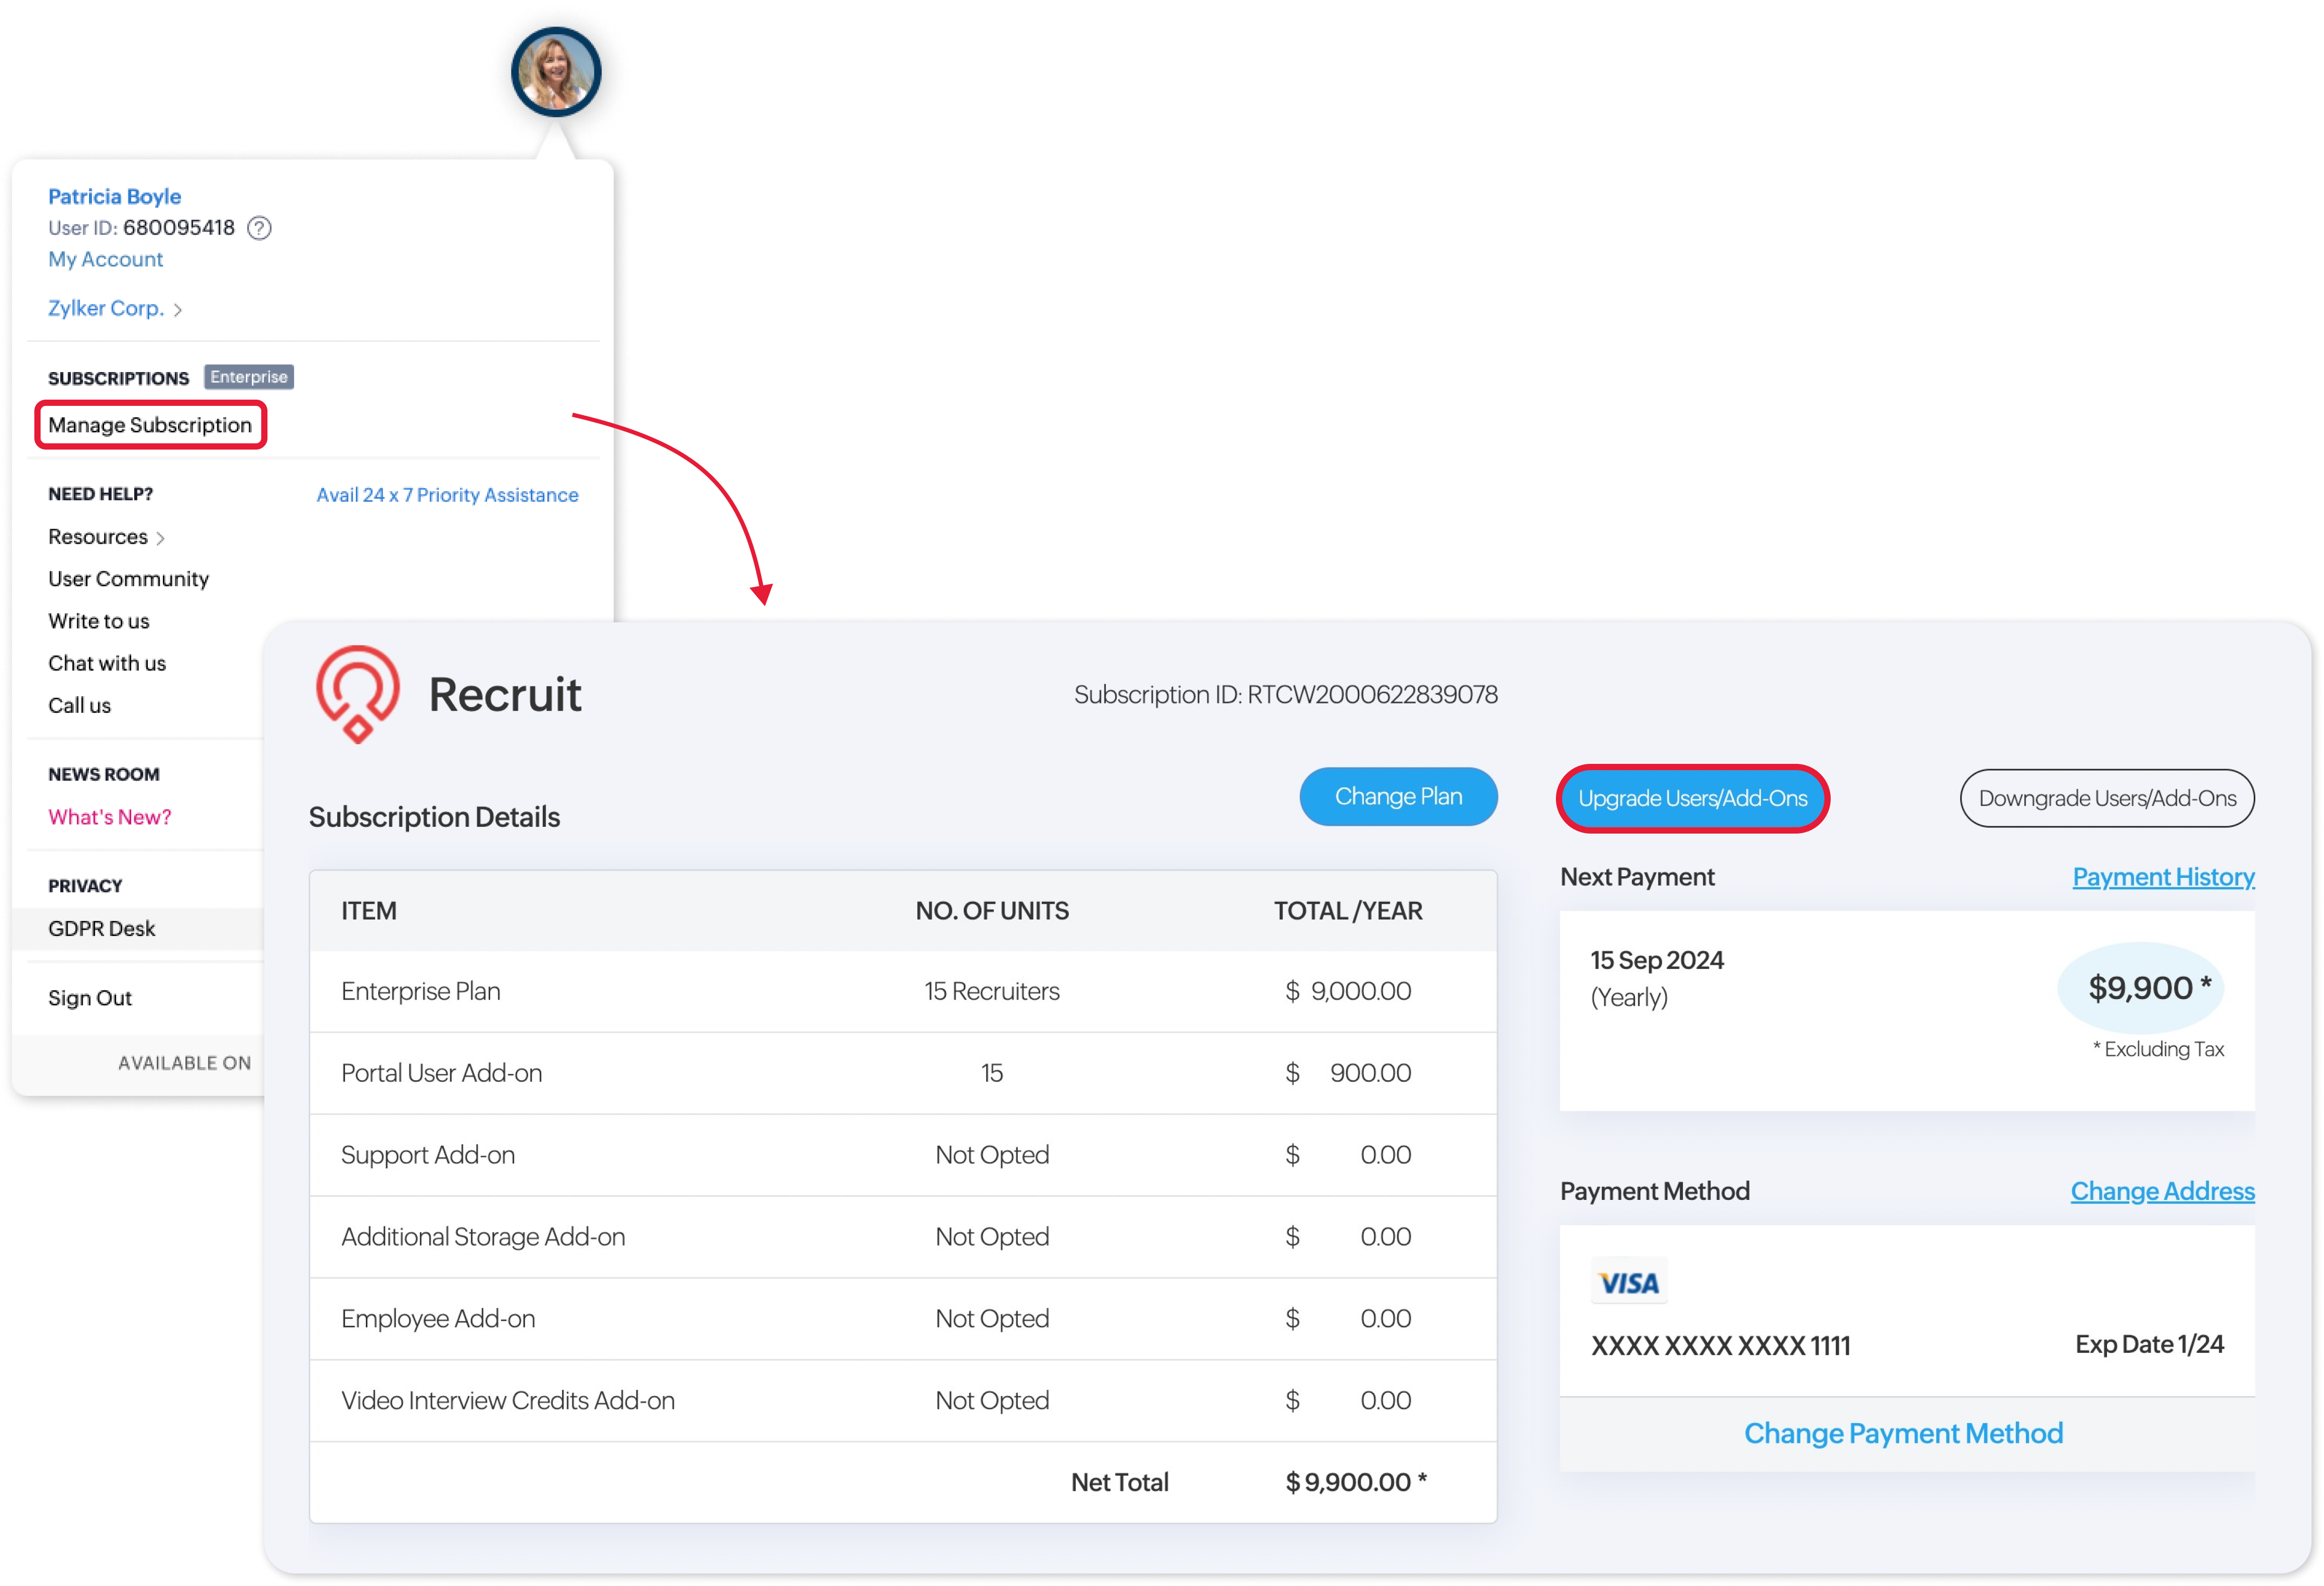Click the VISA card logo
Image resolution: width=2324 pixels, height=1586 pixels.
click(x=1628, y=1282)
